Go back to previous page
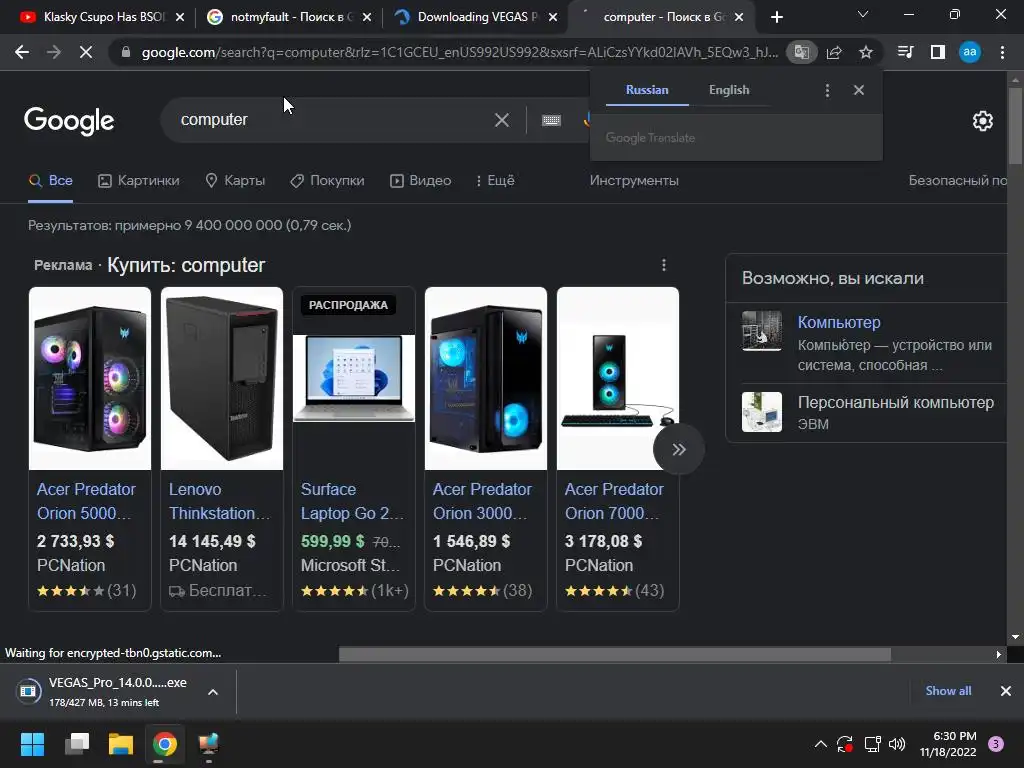 [22, 52]
